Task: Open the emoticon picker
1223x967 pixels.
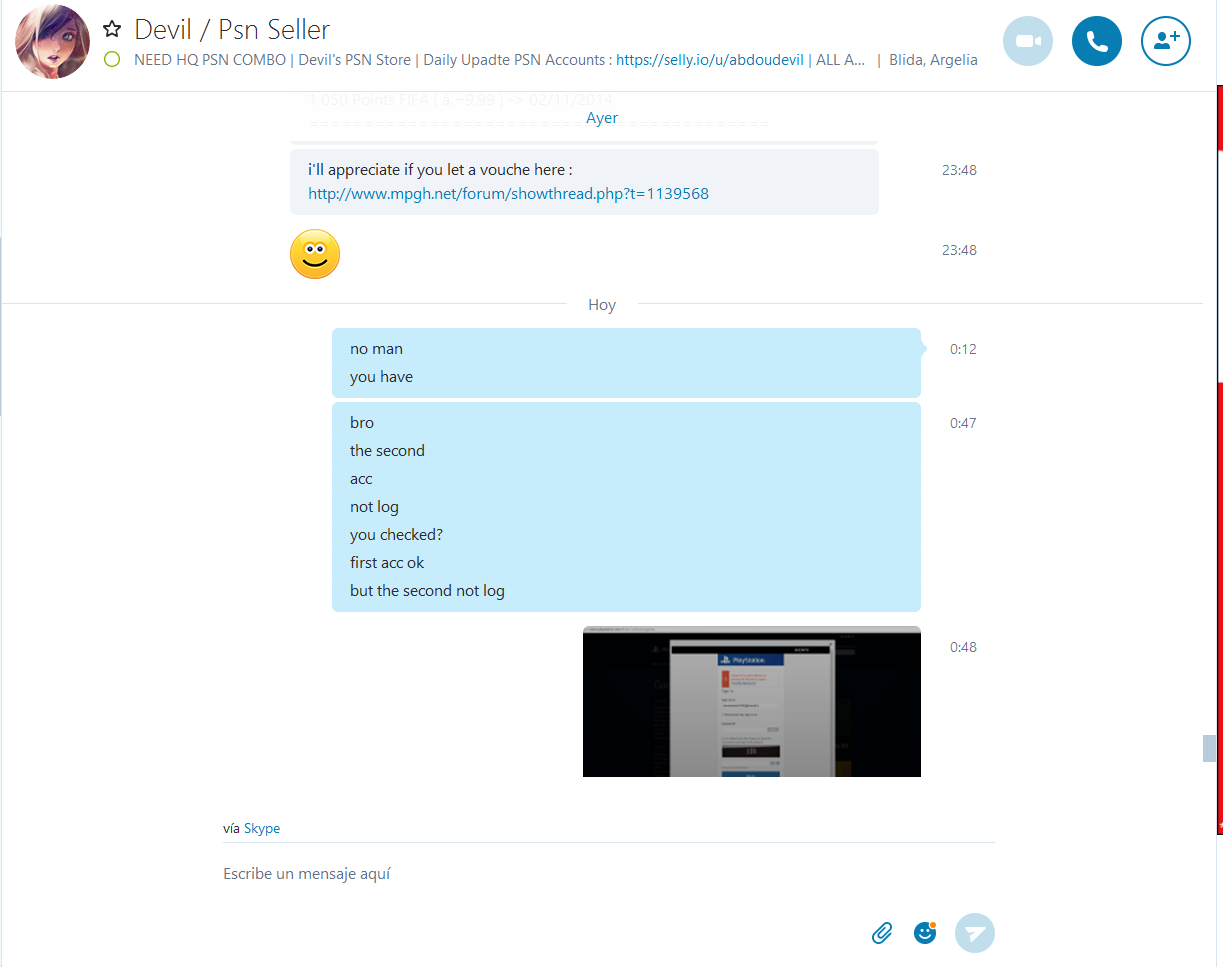Action: (x=925, y=933)
